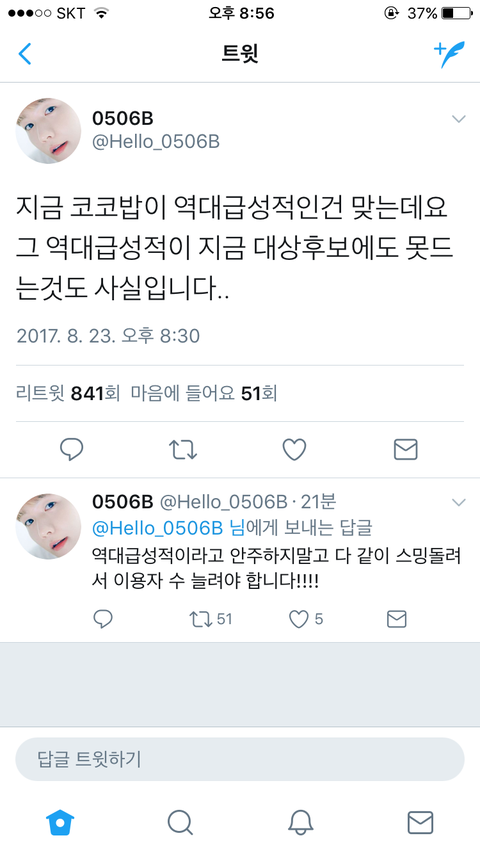Open the Notifications bell tab
The height and width of the screenshot is (854, 480).
tap(300, 822)
